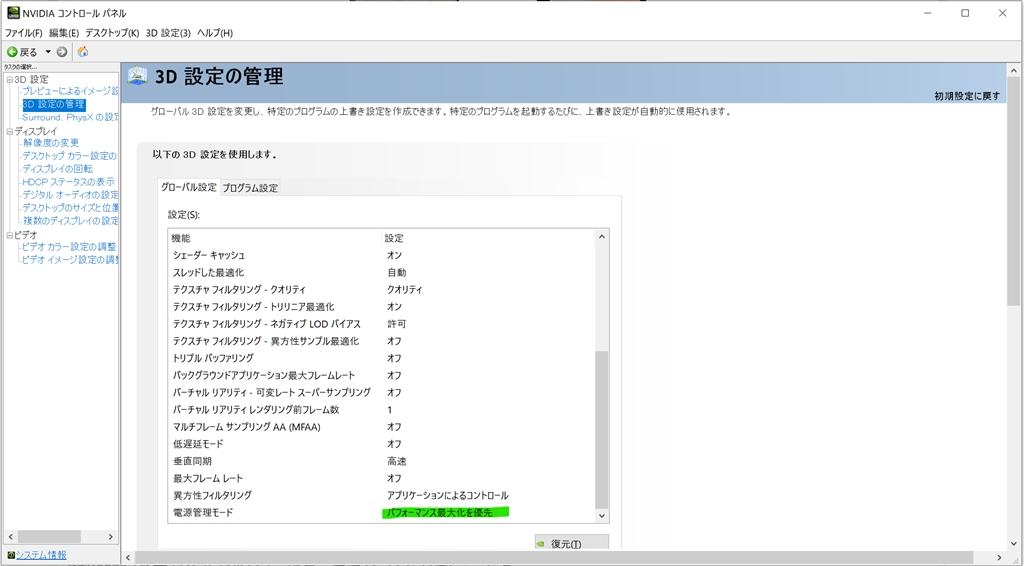Select デスクトップのサイズと位置 in tree

(70, 208)
